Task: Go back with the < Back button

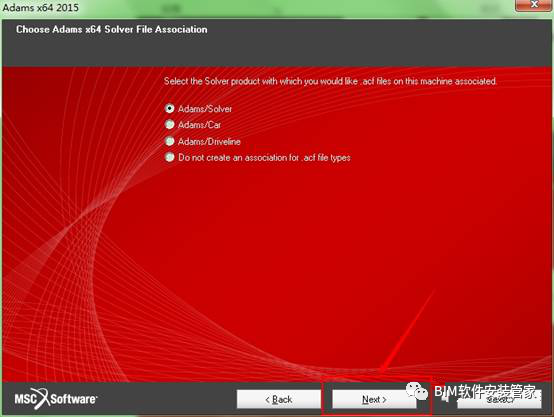Action: coord(279,399)
